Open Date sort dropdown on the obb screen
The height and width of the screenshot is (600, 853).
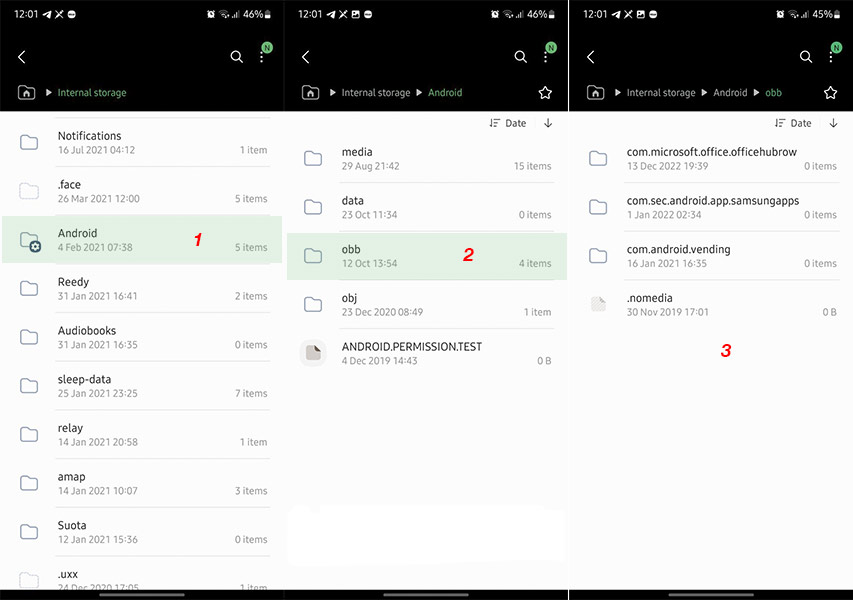793,123
